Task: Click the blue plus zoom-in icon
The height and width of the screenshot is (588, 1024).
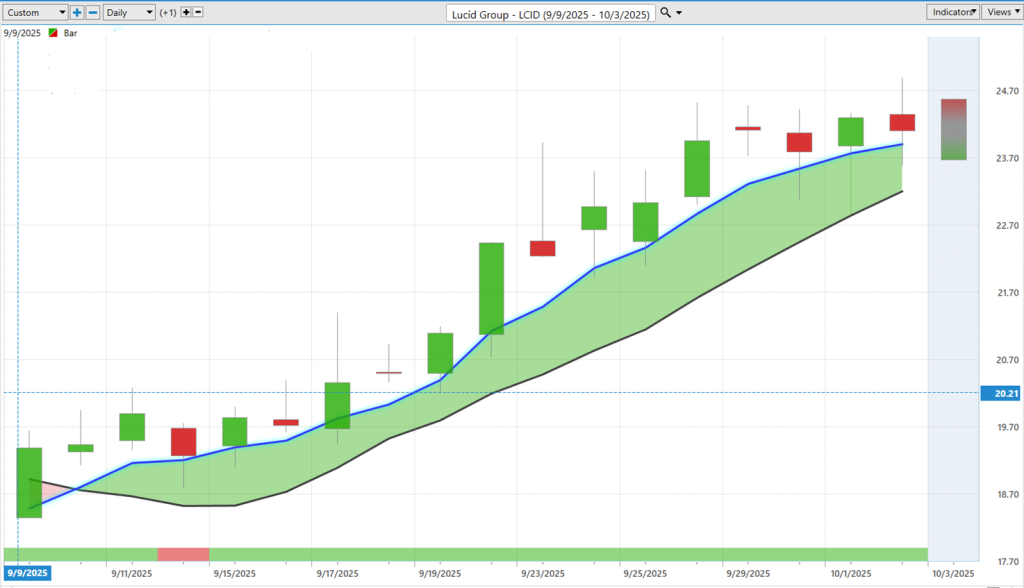Action: click(x=77, y=12)
